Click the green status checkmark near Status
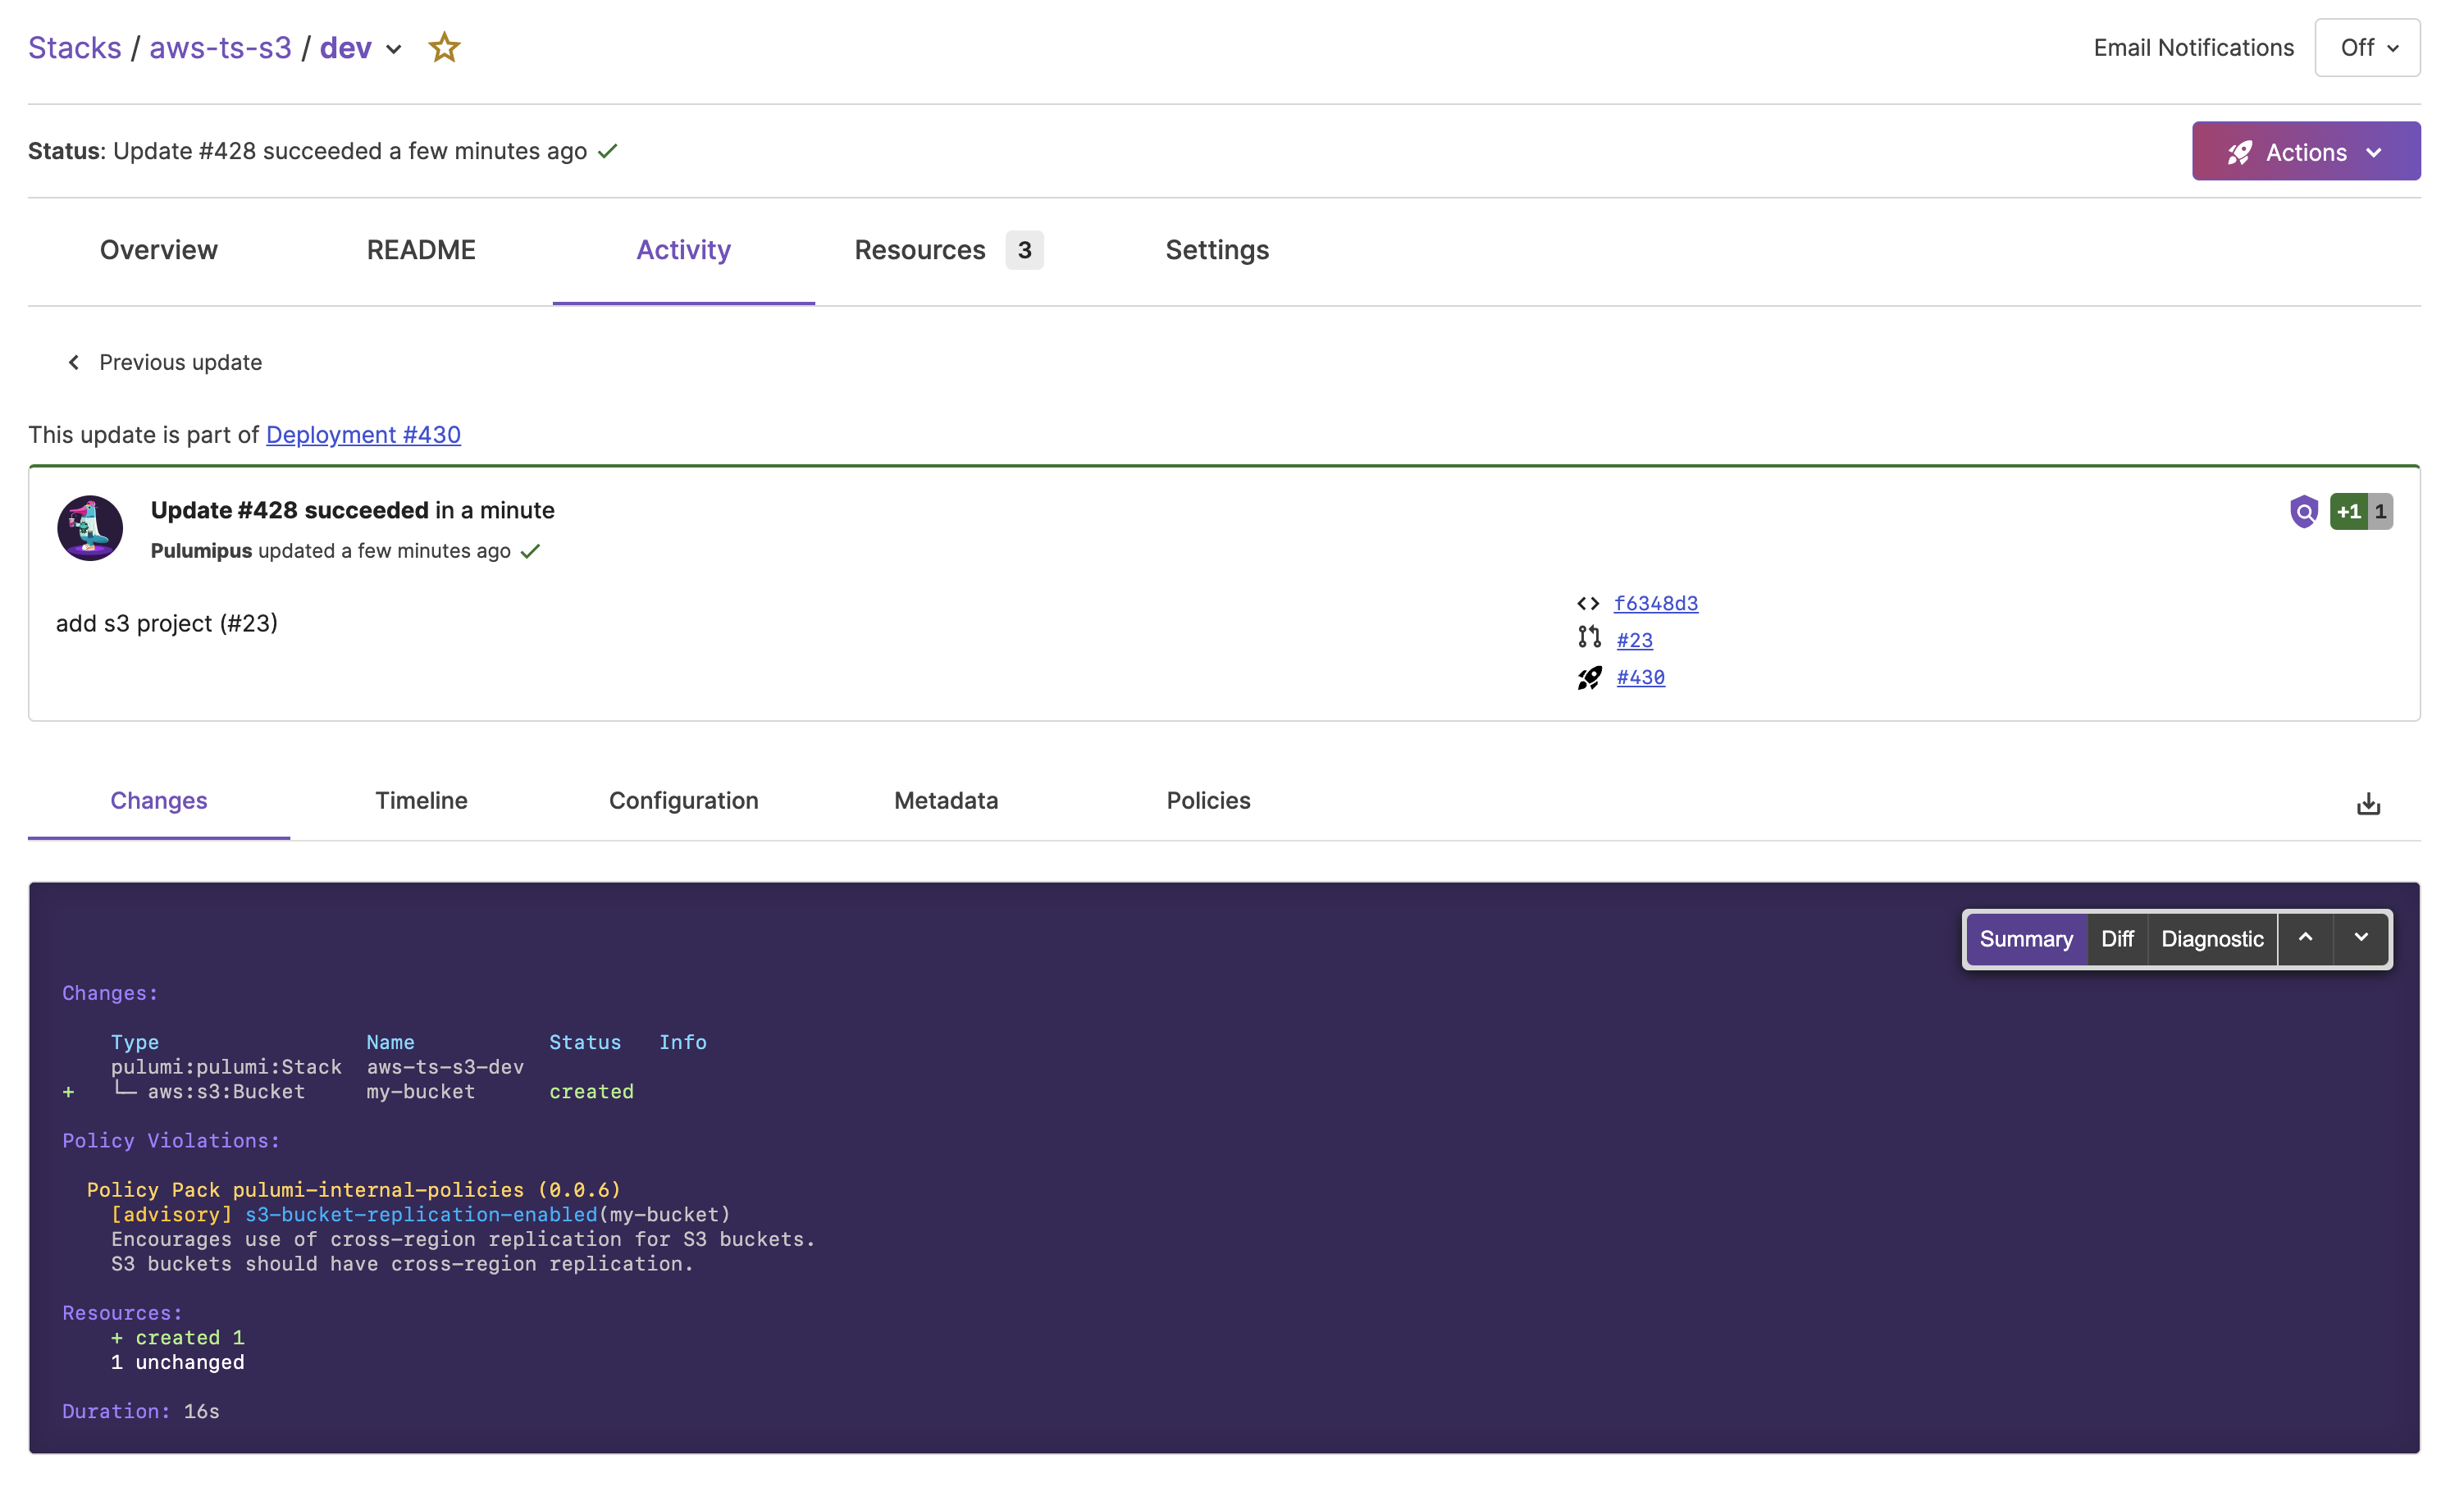The height and width of the screenshot is (1501, 2464). (x=608, y=151)
